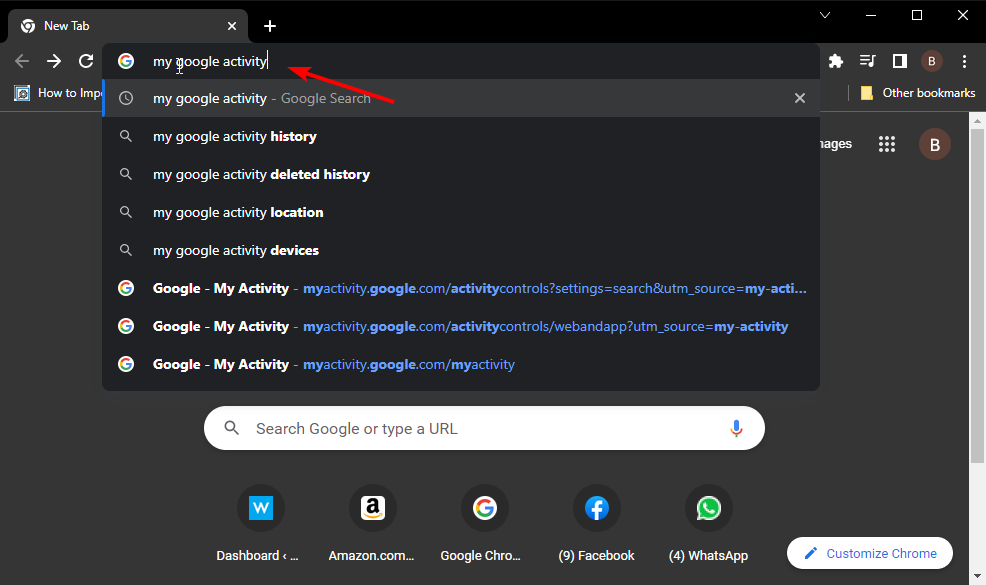
Task: Open the media controls icon
Action: pos(868,61)
